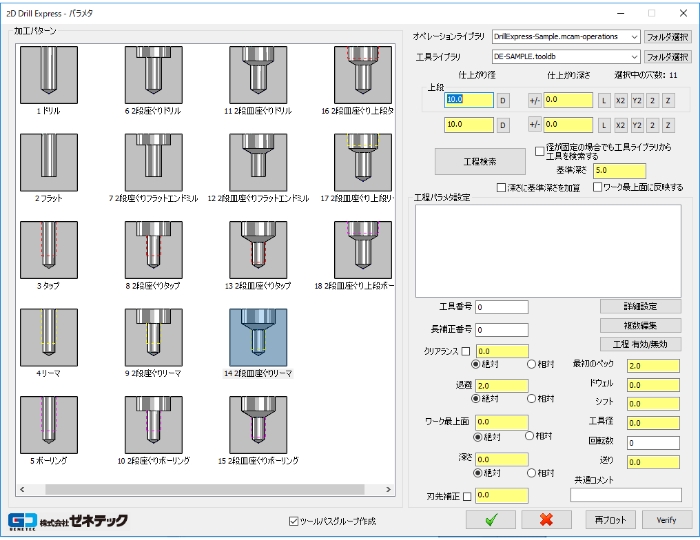The height and width of the screenshot is (540, 700).
Task: Click left arrow of pattern list scrollbar
Action: pos(22,490)
